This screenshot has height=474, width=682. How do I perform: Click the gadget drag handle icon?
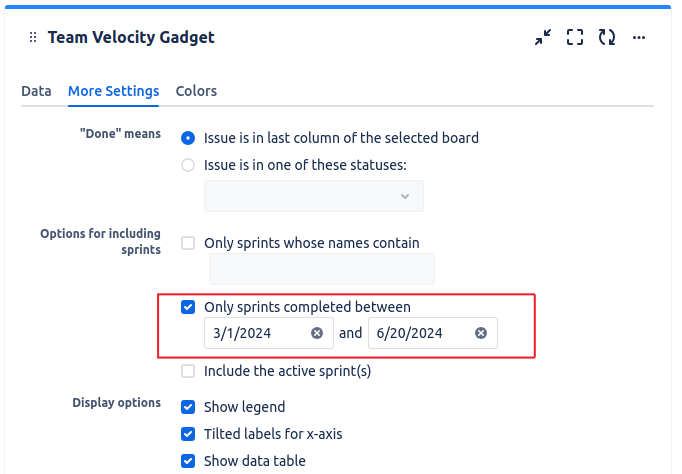tap(33, 37)
